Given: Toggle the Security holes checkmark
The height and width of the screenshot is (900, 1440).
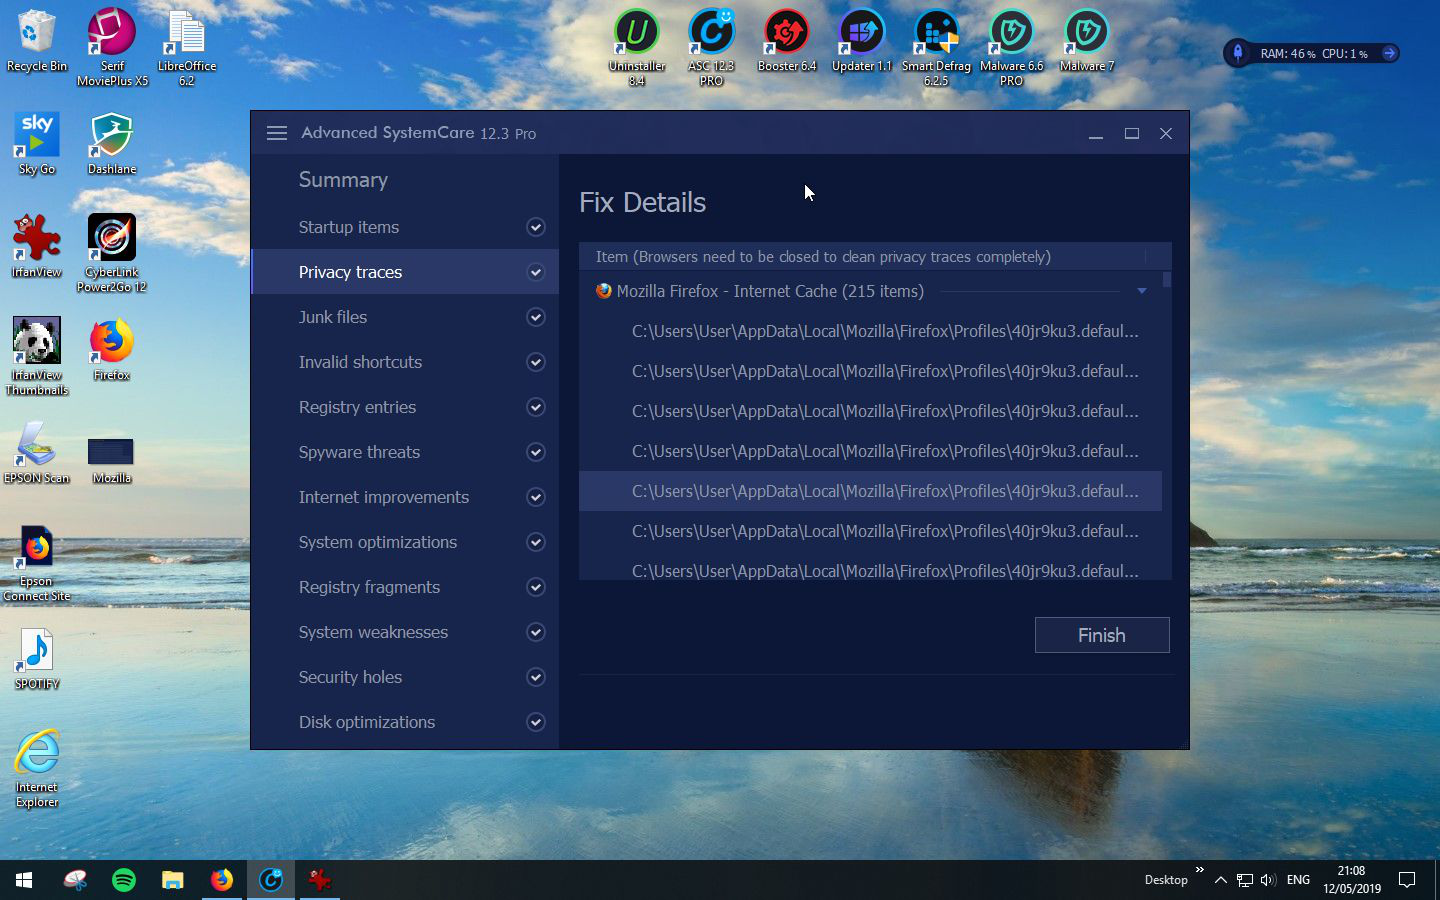Looking at the screenshot, I should pyautogui.click(x=536, y=677).
